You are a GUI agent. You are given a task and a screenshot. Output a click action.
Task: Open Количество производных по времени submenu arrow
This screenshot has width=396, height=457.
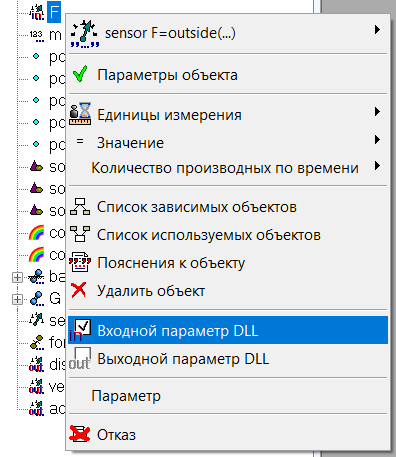pyautogui.click(x=377, y=166)
